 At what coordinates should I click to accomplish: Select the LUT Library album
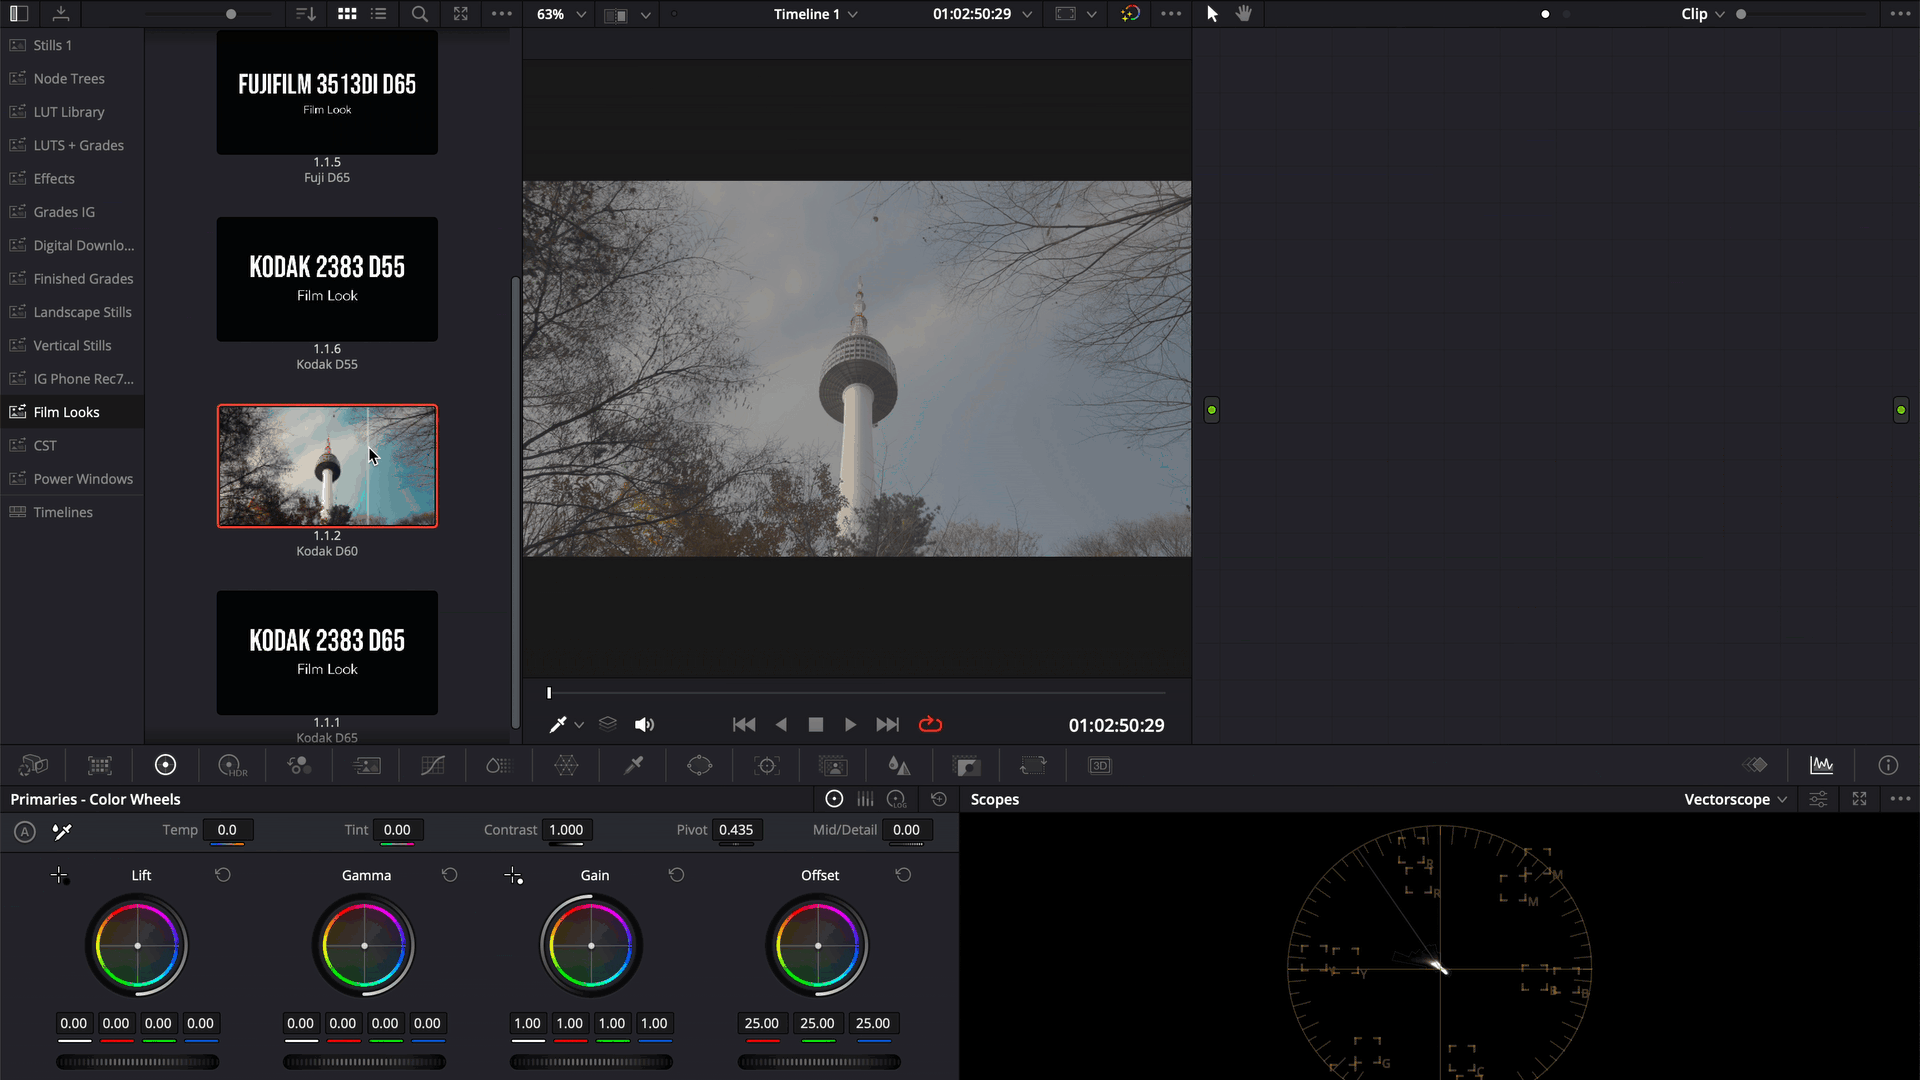68,112
